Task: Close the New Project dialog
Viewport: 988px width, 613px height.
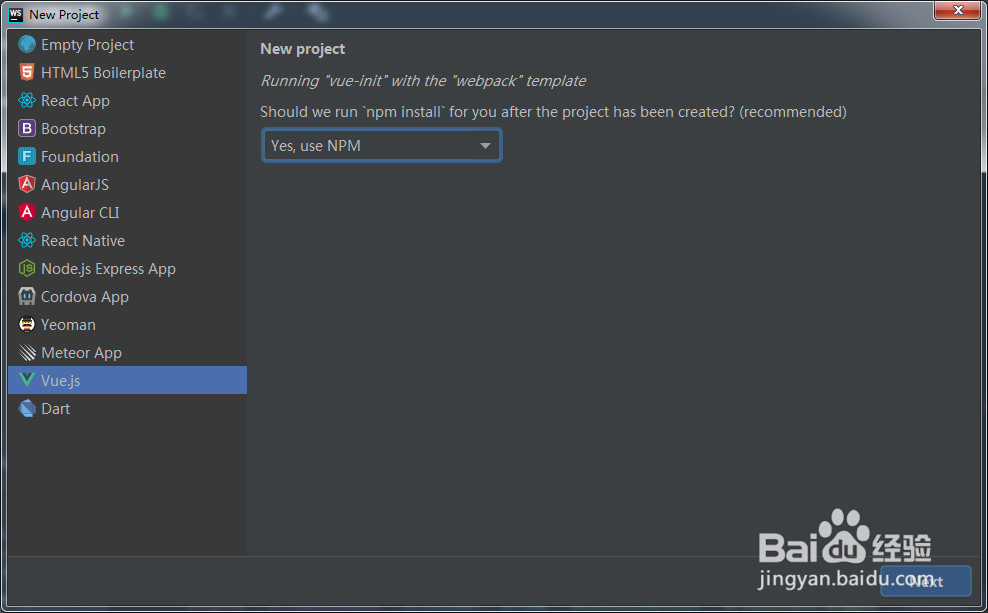Action: click(957, 10)
